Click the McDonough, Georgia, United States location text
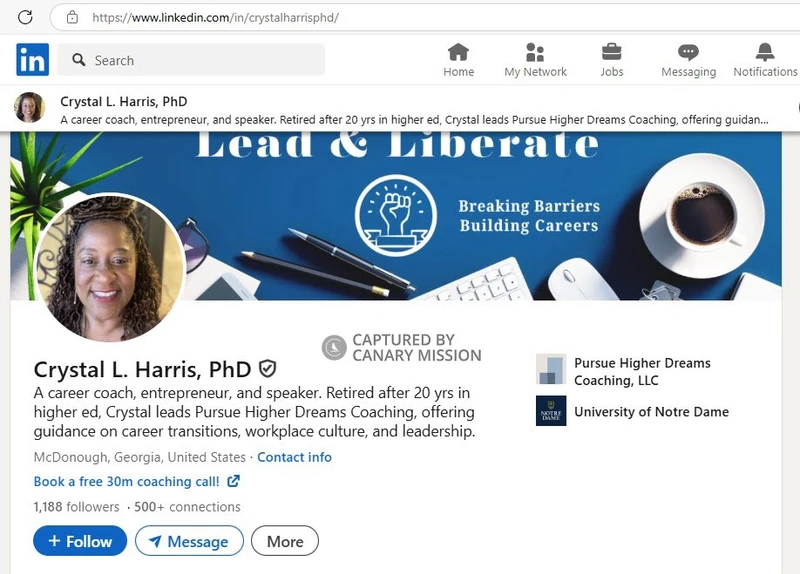This screenshot has height=574, width=800. click(x=140, y=457)
